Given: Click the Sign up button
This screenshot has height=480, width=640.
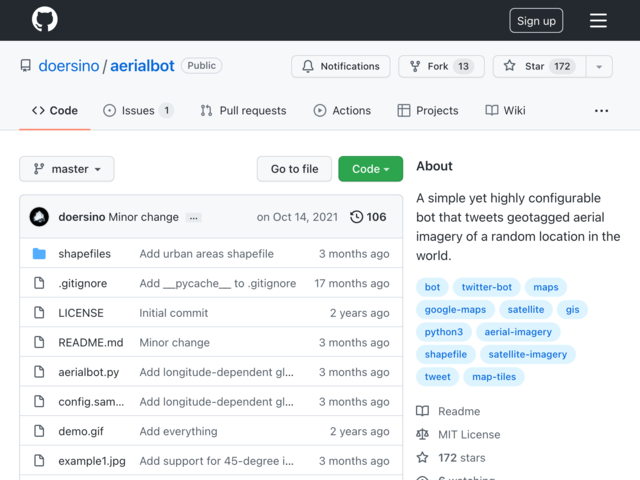Looking at the screenshot, I should point(536,21).
